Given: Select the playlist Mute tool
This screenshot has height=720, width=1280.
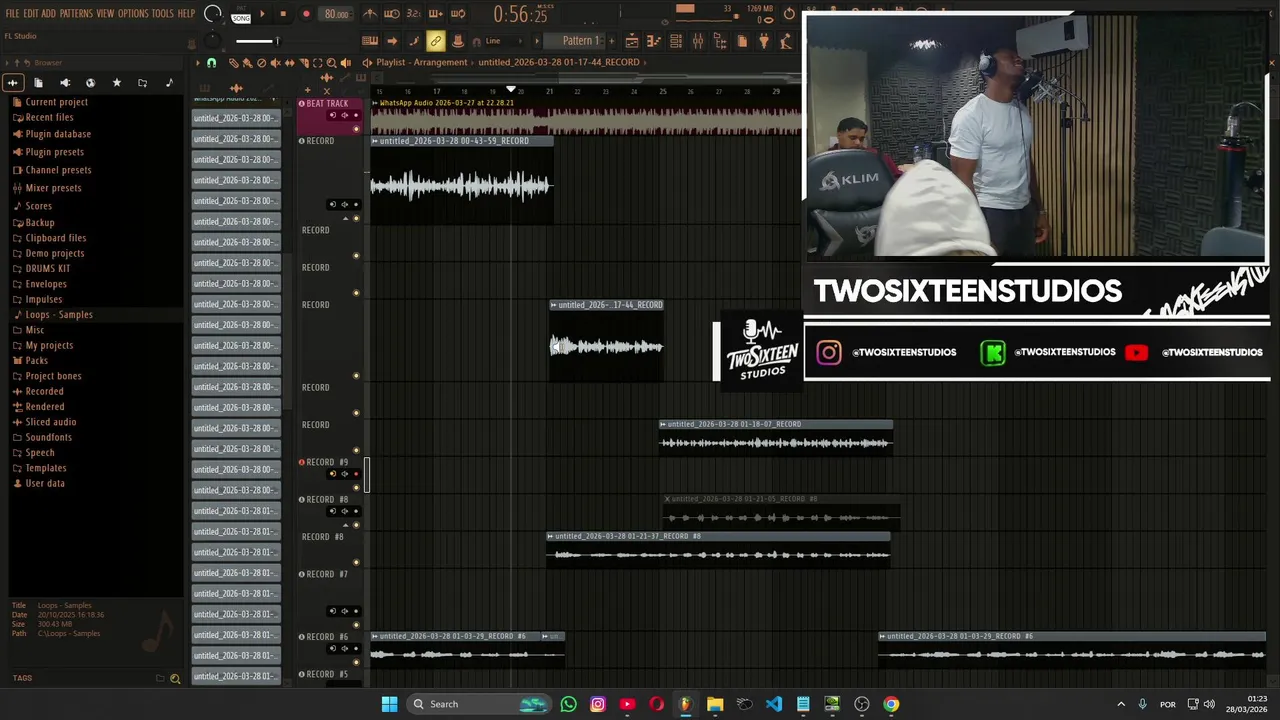Looking at the screenshot, I should [275, 62].
